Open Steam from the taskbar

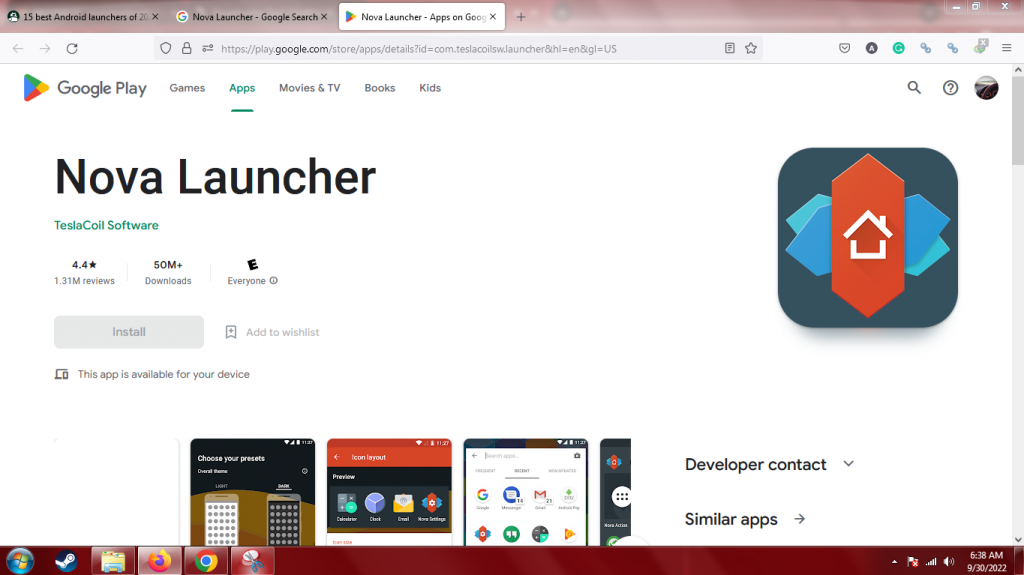tap(66, 561)
